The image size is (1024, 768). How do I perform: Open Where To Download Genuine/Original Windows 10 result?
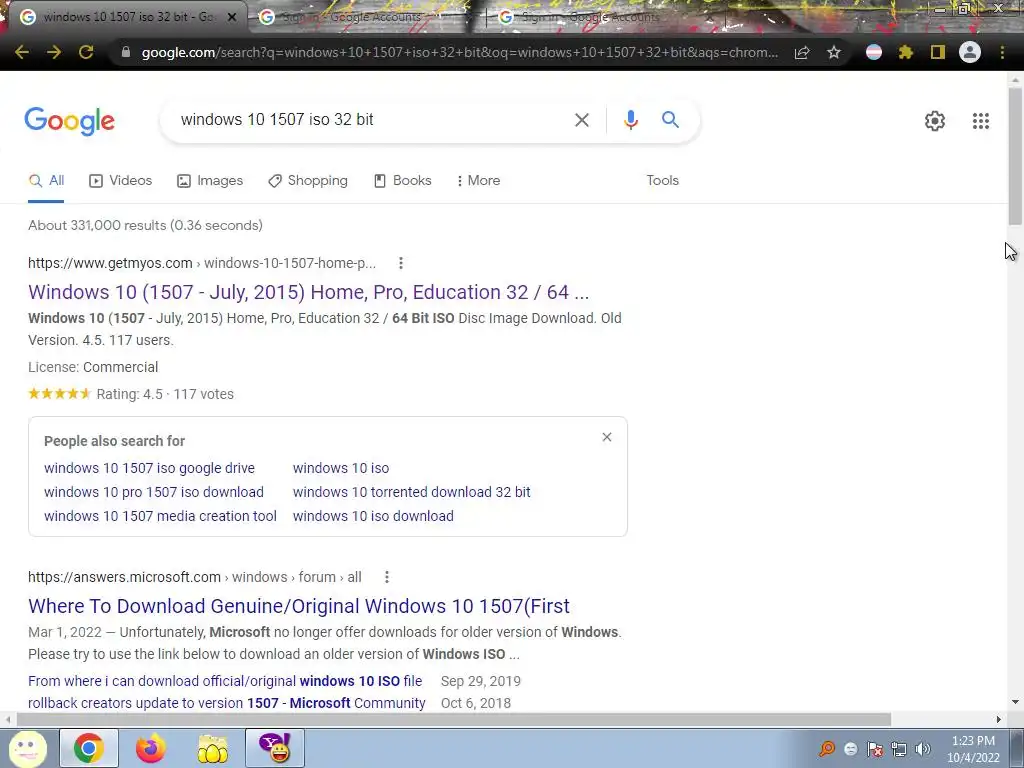tap(298, 606)
